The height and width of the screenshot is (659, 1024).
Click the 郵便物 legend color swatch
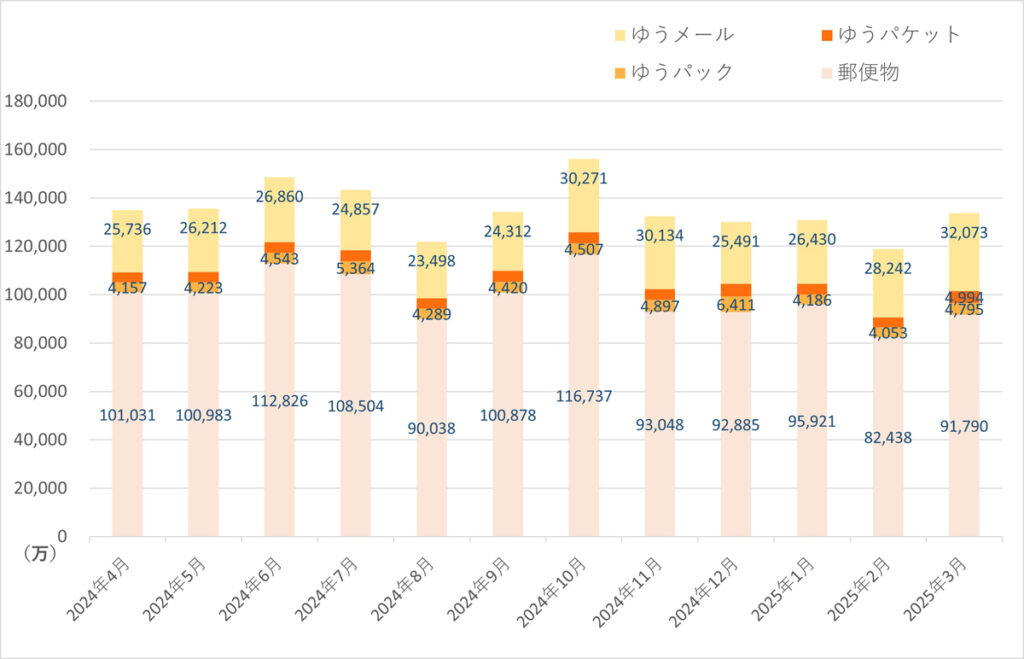pyautogui.click(x=825, y=73)
